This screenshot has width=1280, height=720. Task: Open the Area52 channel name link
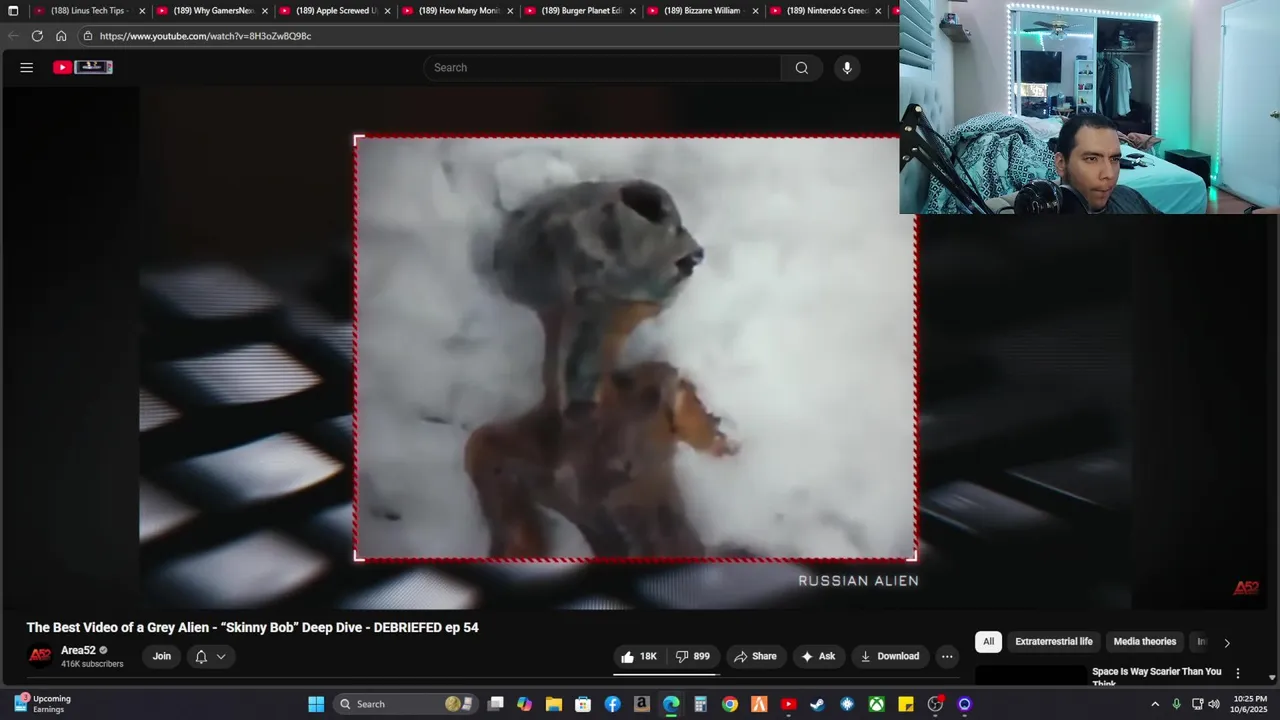tap(78, 650)
